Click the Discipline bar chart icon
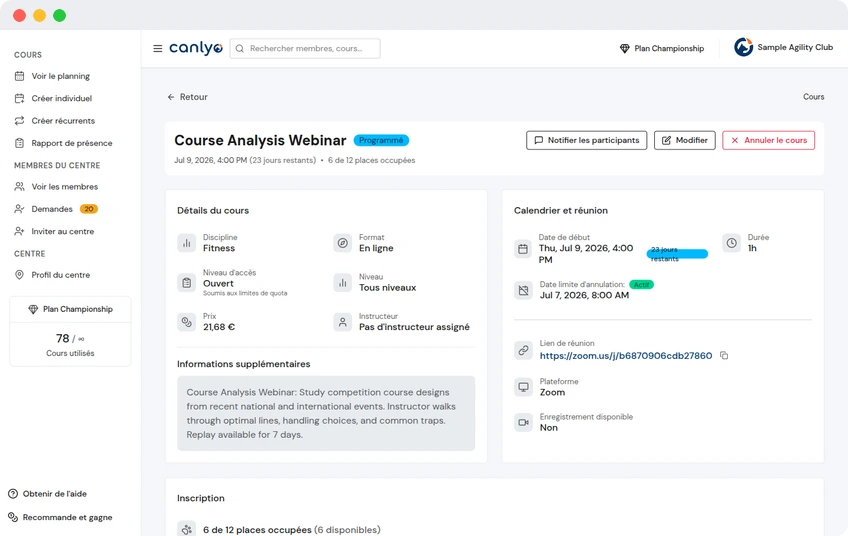Image resolution: width=848 pixels, height=536 pixels. (187, 243)
